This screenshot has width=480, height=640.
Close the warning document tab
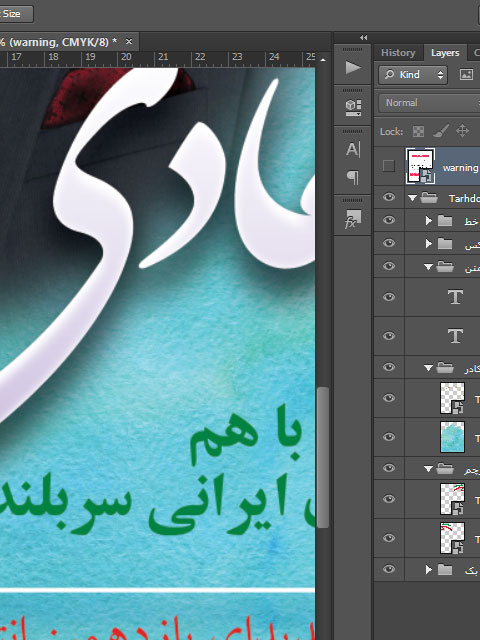coord(129,42)
